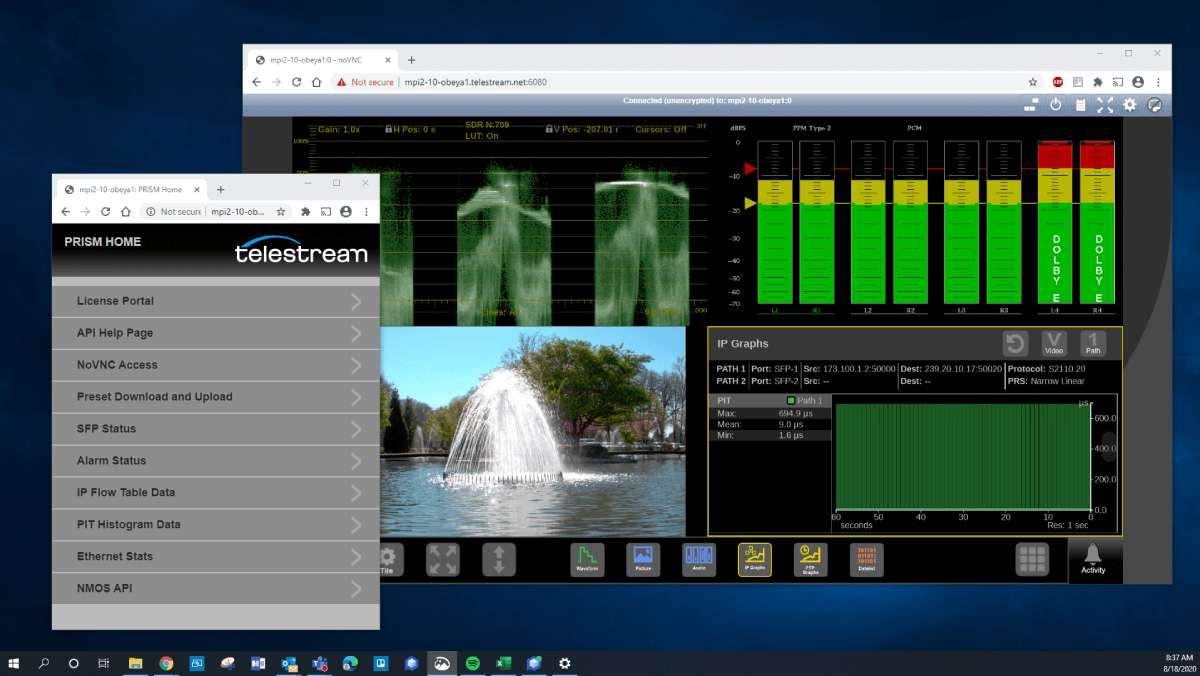This screenshot has width=1200, height=676.
Task: Expand License Portal chevron
Action: pos(356,301)
